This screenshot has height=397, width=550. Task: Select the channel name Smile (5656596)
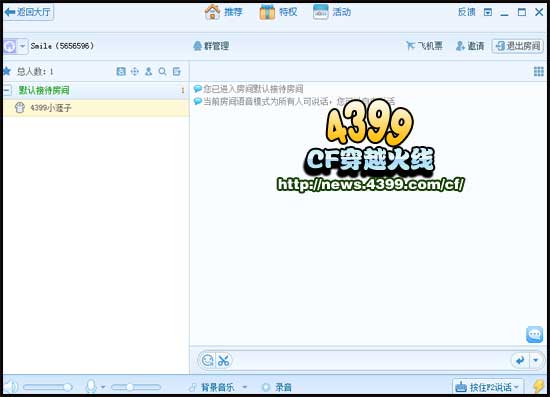pos(62,46)
